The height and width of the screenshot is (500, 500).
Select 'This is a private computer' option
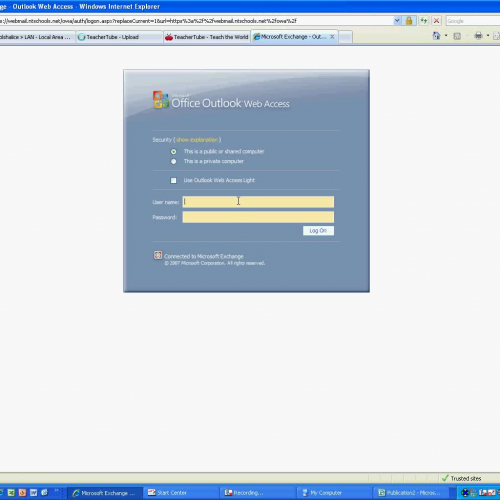pyautogui.click(x=174, y=161)
